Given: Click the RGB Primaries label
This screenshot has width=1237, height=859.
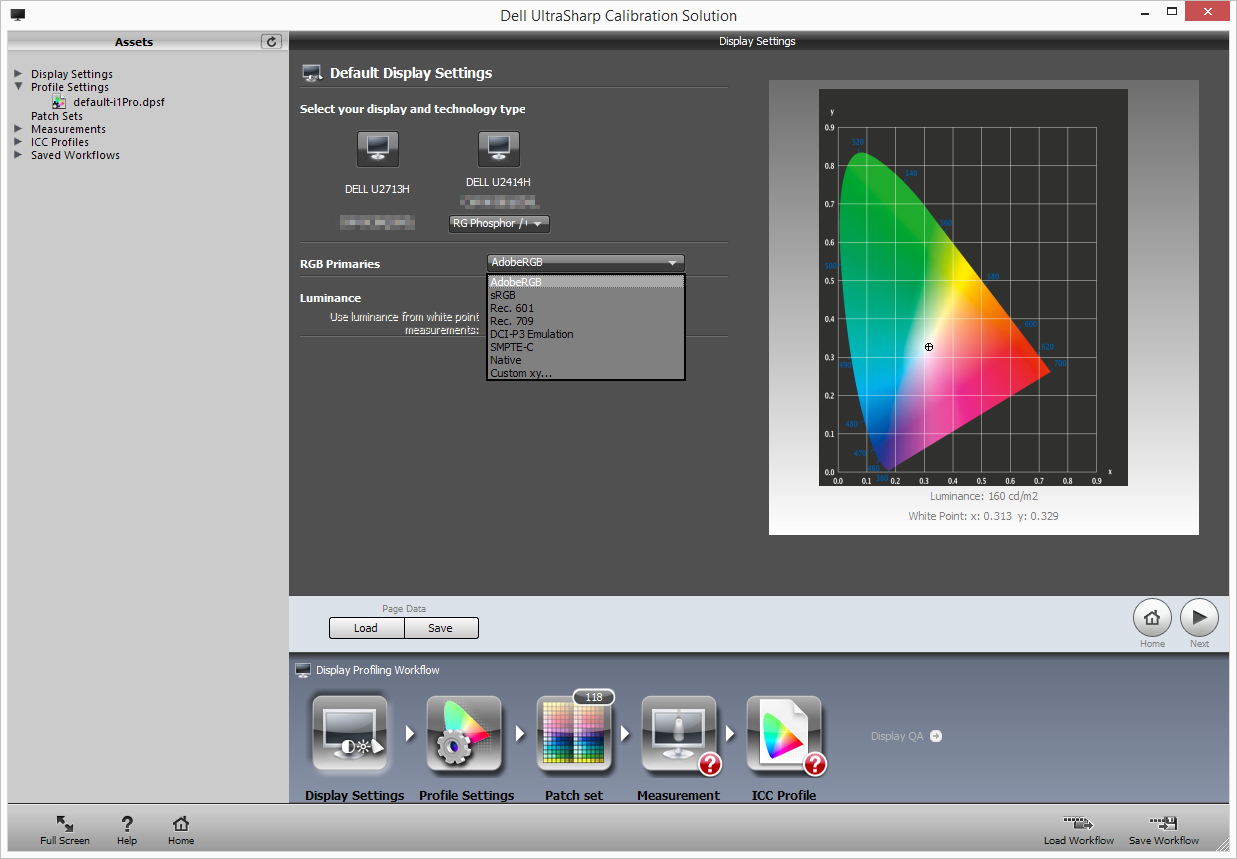Looking at the screenshot, I should [x=340, y=264].
